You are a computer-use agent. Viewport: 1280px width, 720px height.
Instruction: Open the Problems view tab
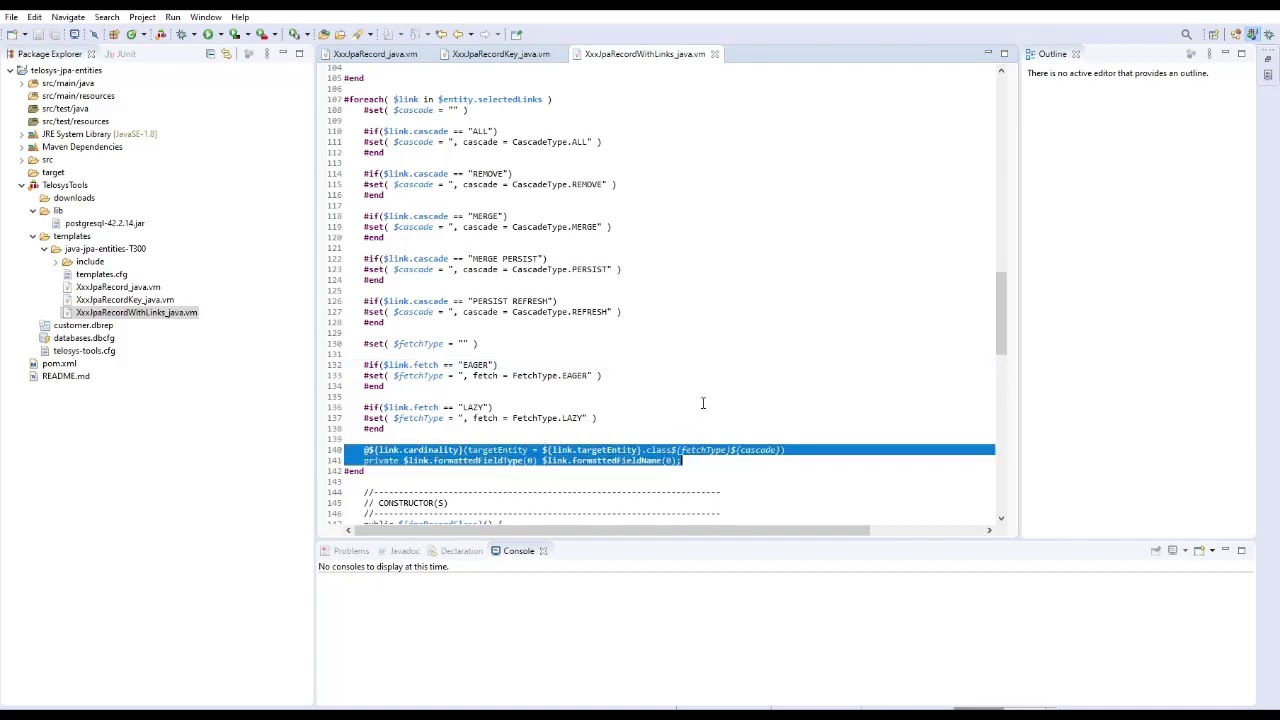(x=351, y=551)
